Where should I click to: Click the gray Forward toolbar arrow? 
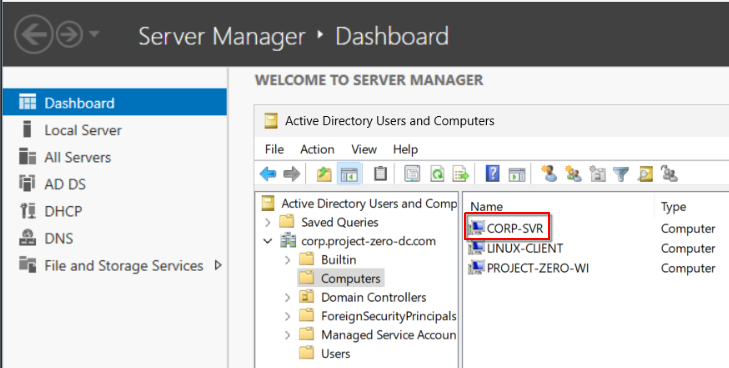coord(292,174)
